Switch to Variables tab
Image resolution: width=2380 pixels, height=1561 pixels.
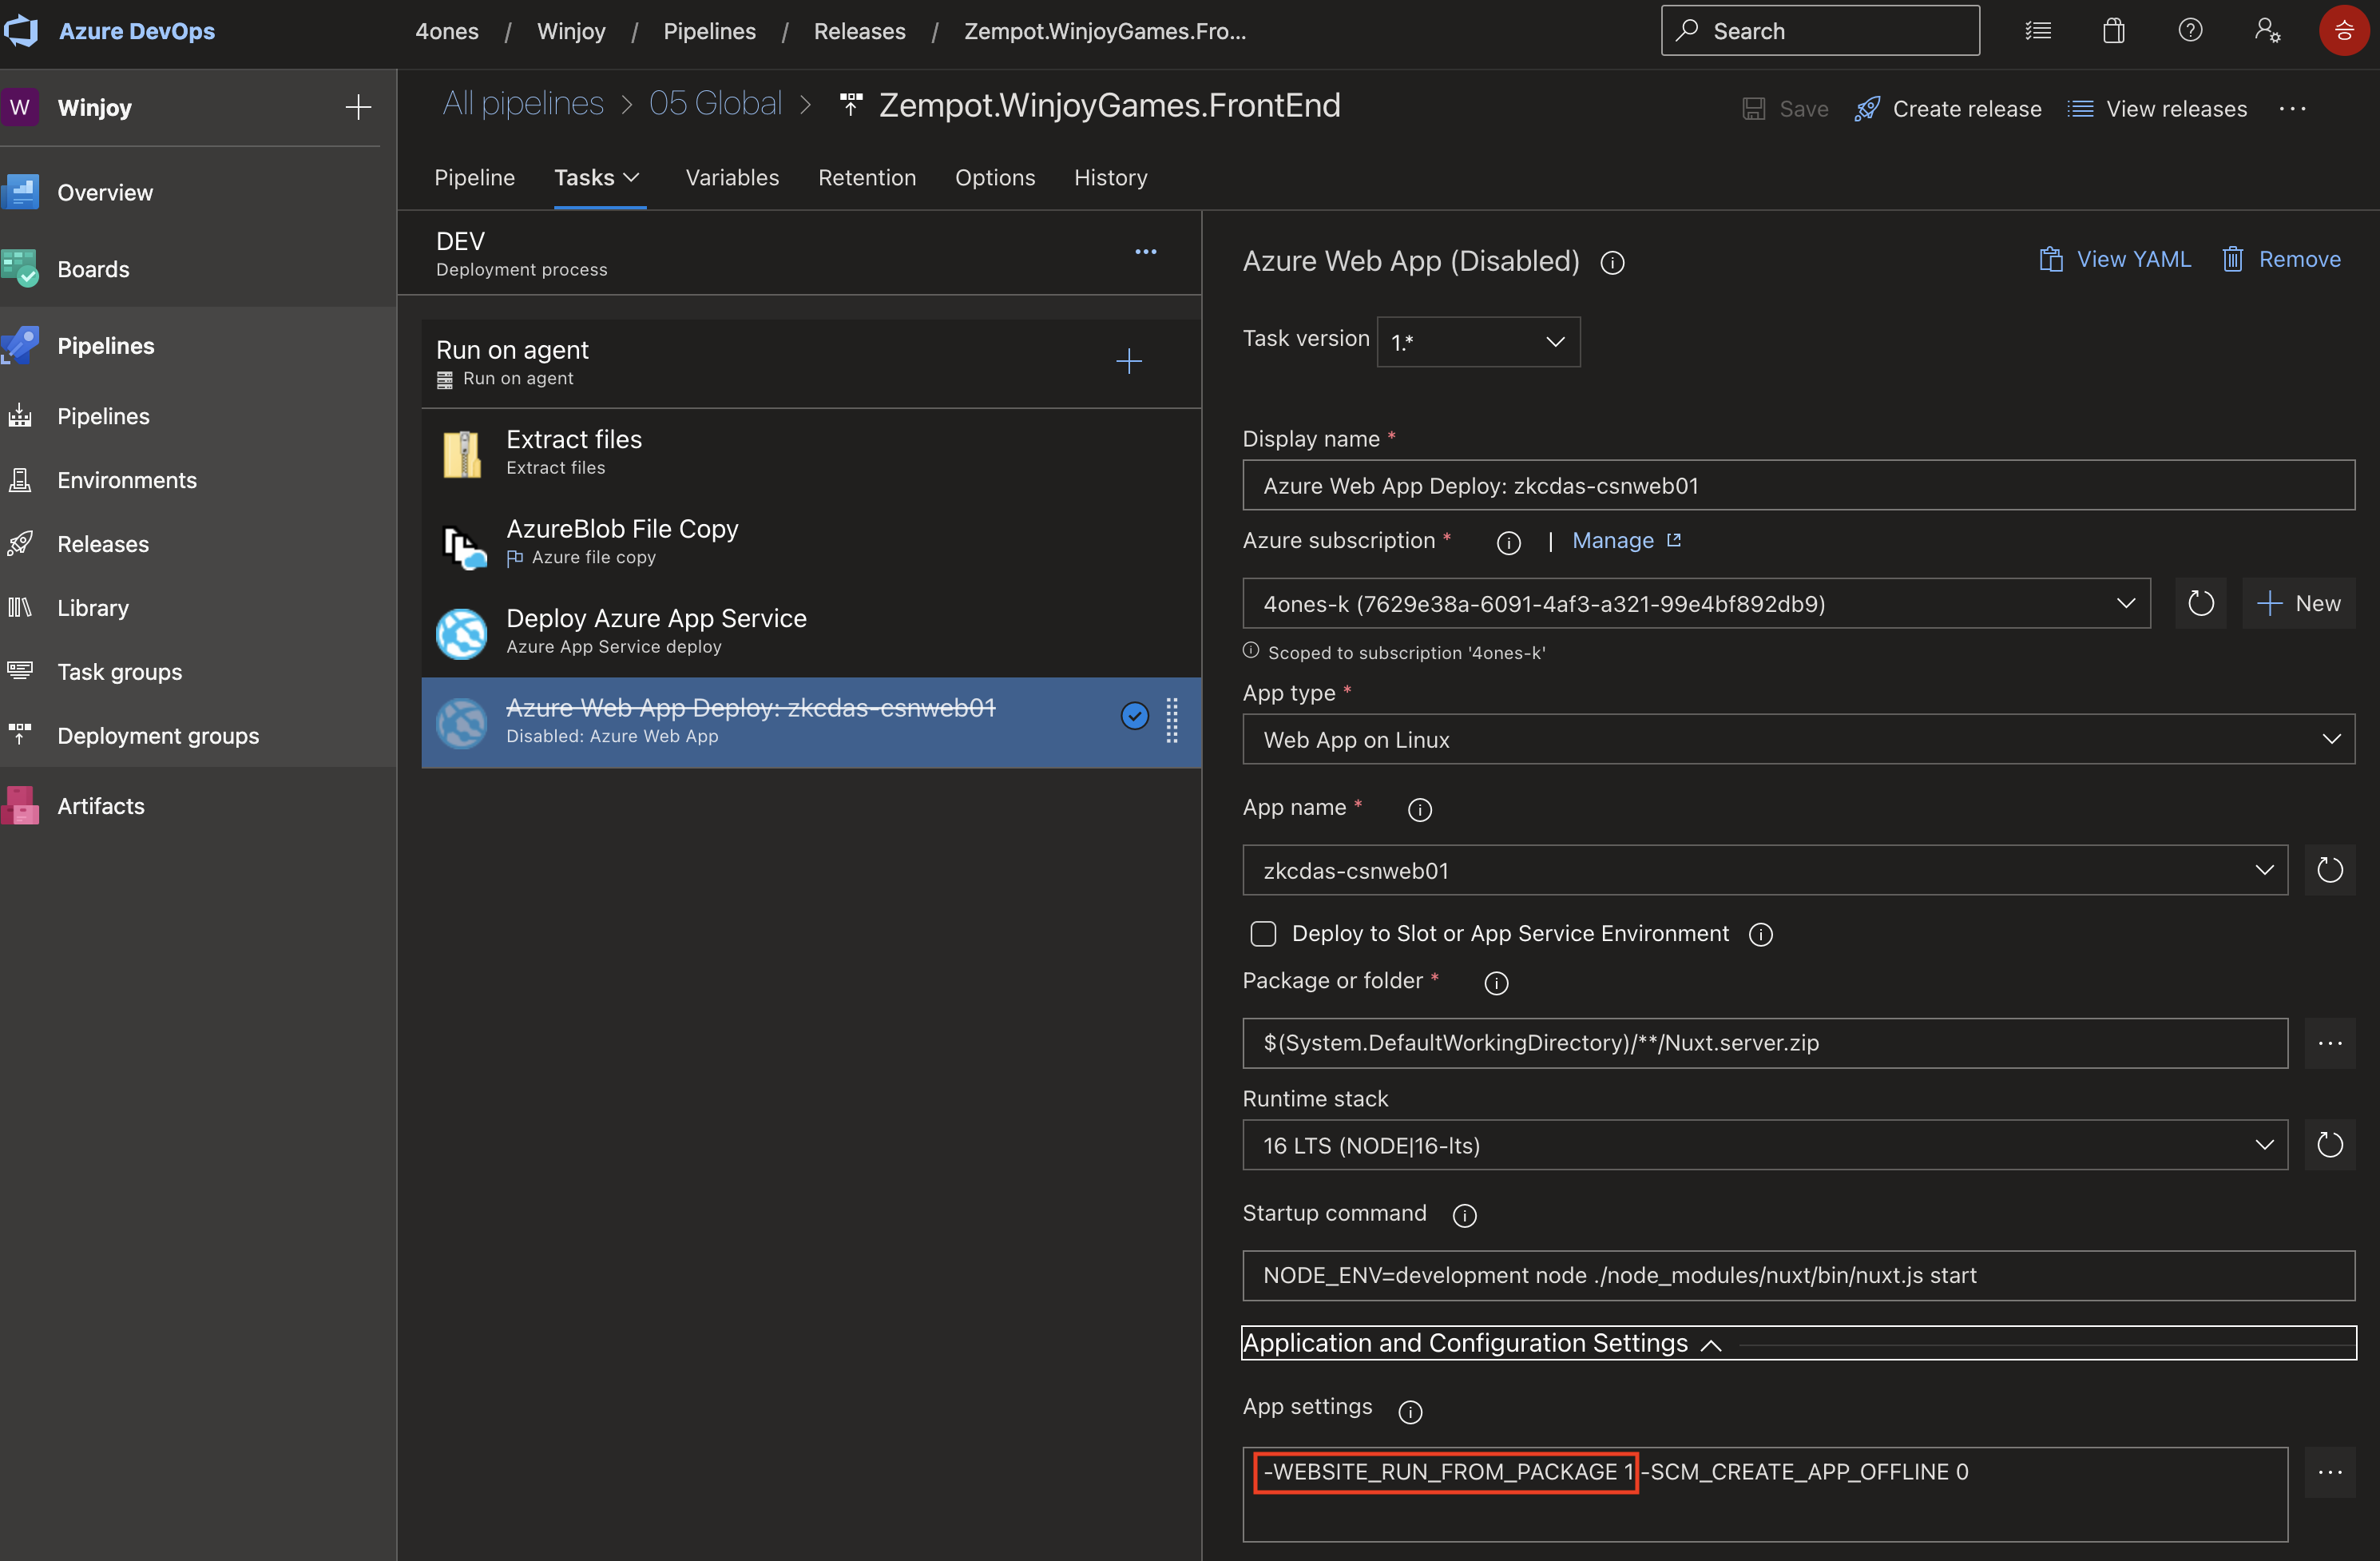(732, 177)
